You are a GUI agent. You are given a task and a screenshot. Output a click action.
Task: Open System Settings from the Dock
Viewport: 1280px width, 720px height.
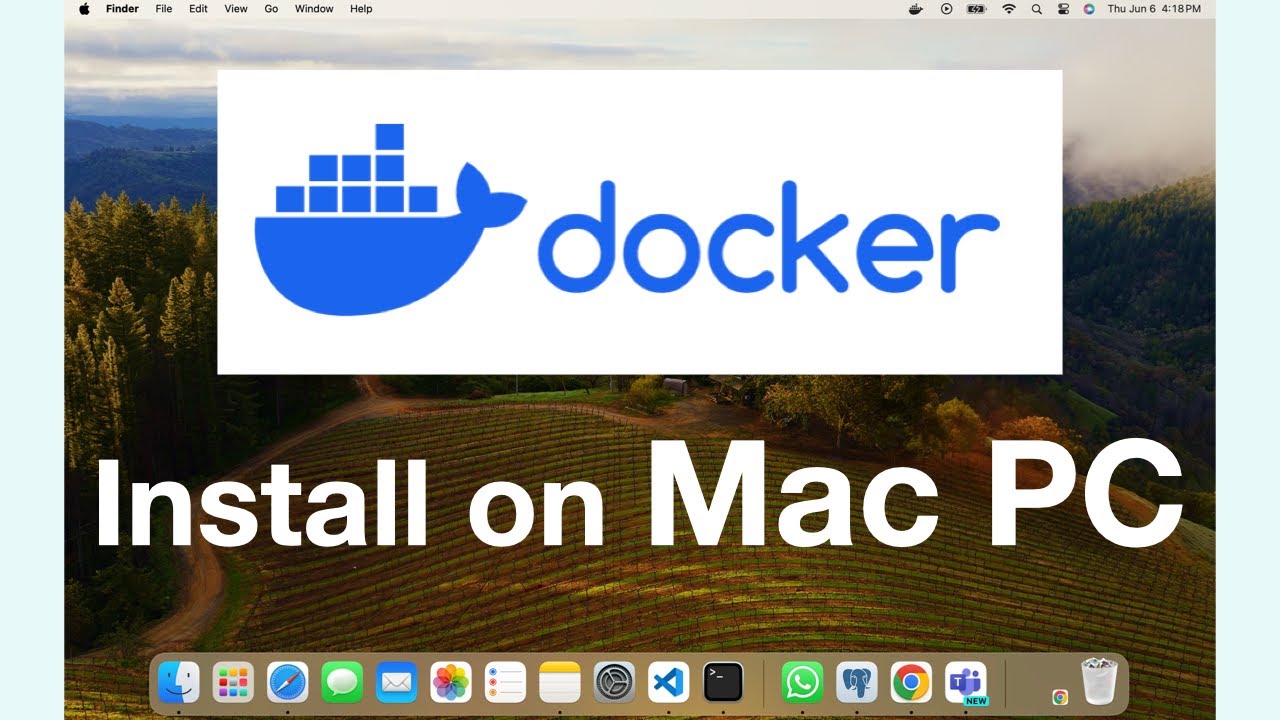pyautogui.click(x=614, y=683)
